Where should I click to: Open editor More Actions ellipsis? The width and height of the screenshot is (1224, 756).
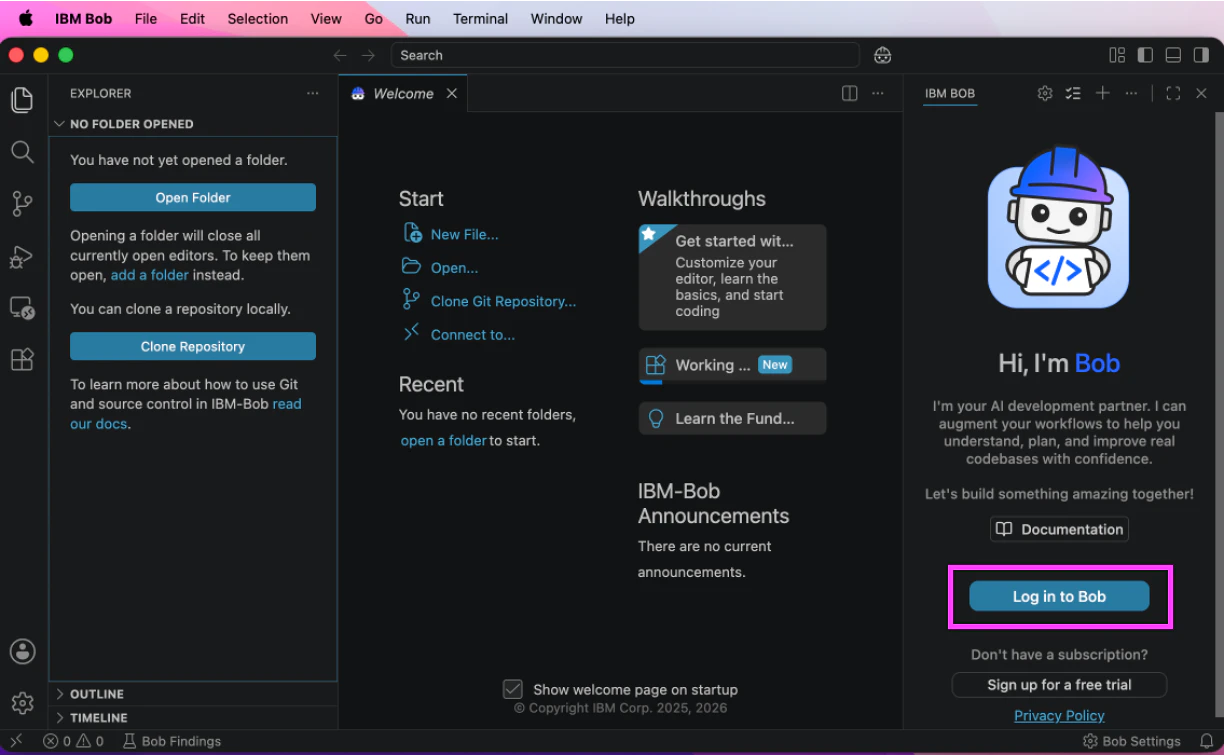click(877, 93)
